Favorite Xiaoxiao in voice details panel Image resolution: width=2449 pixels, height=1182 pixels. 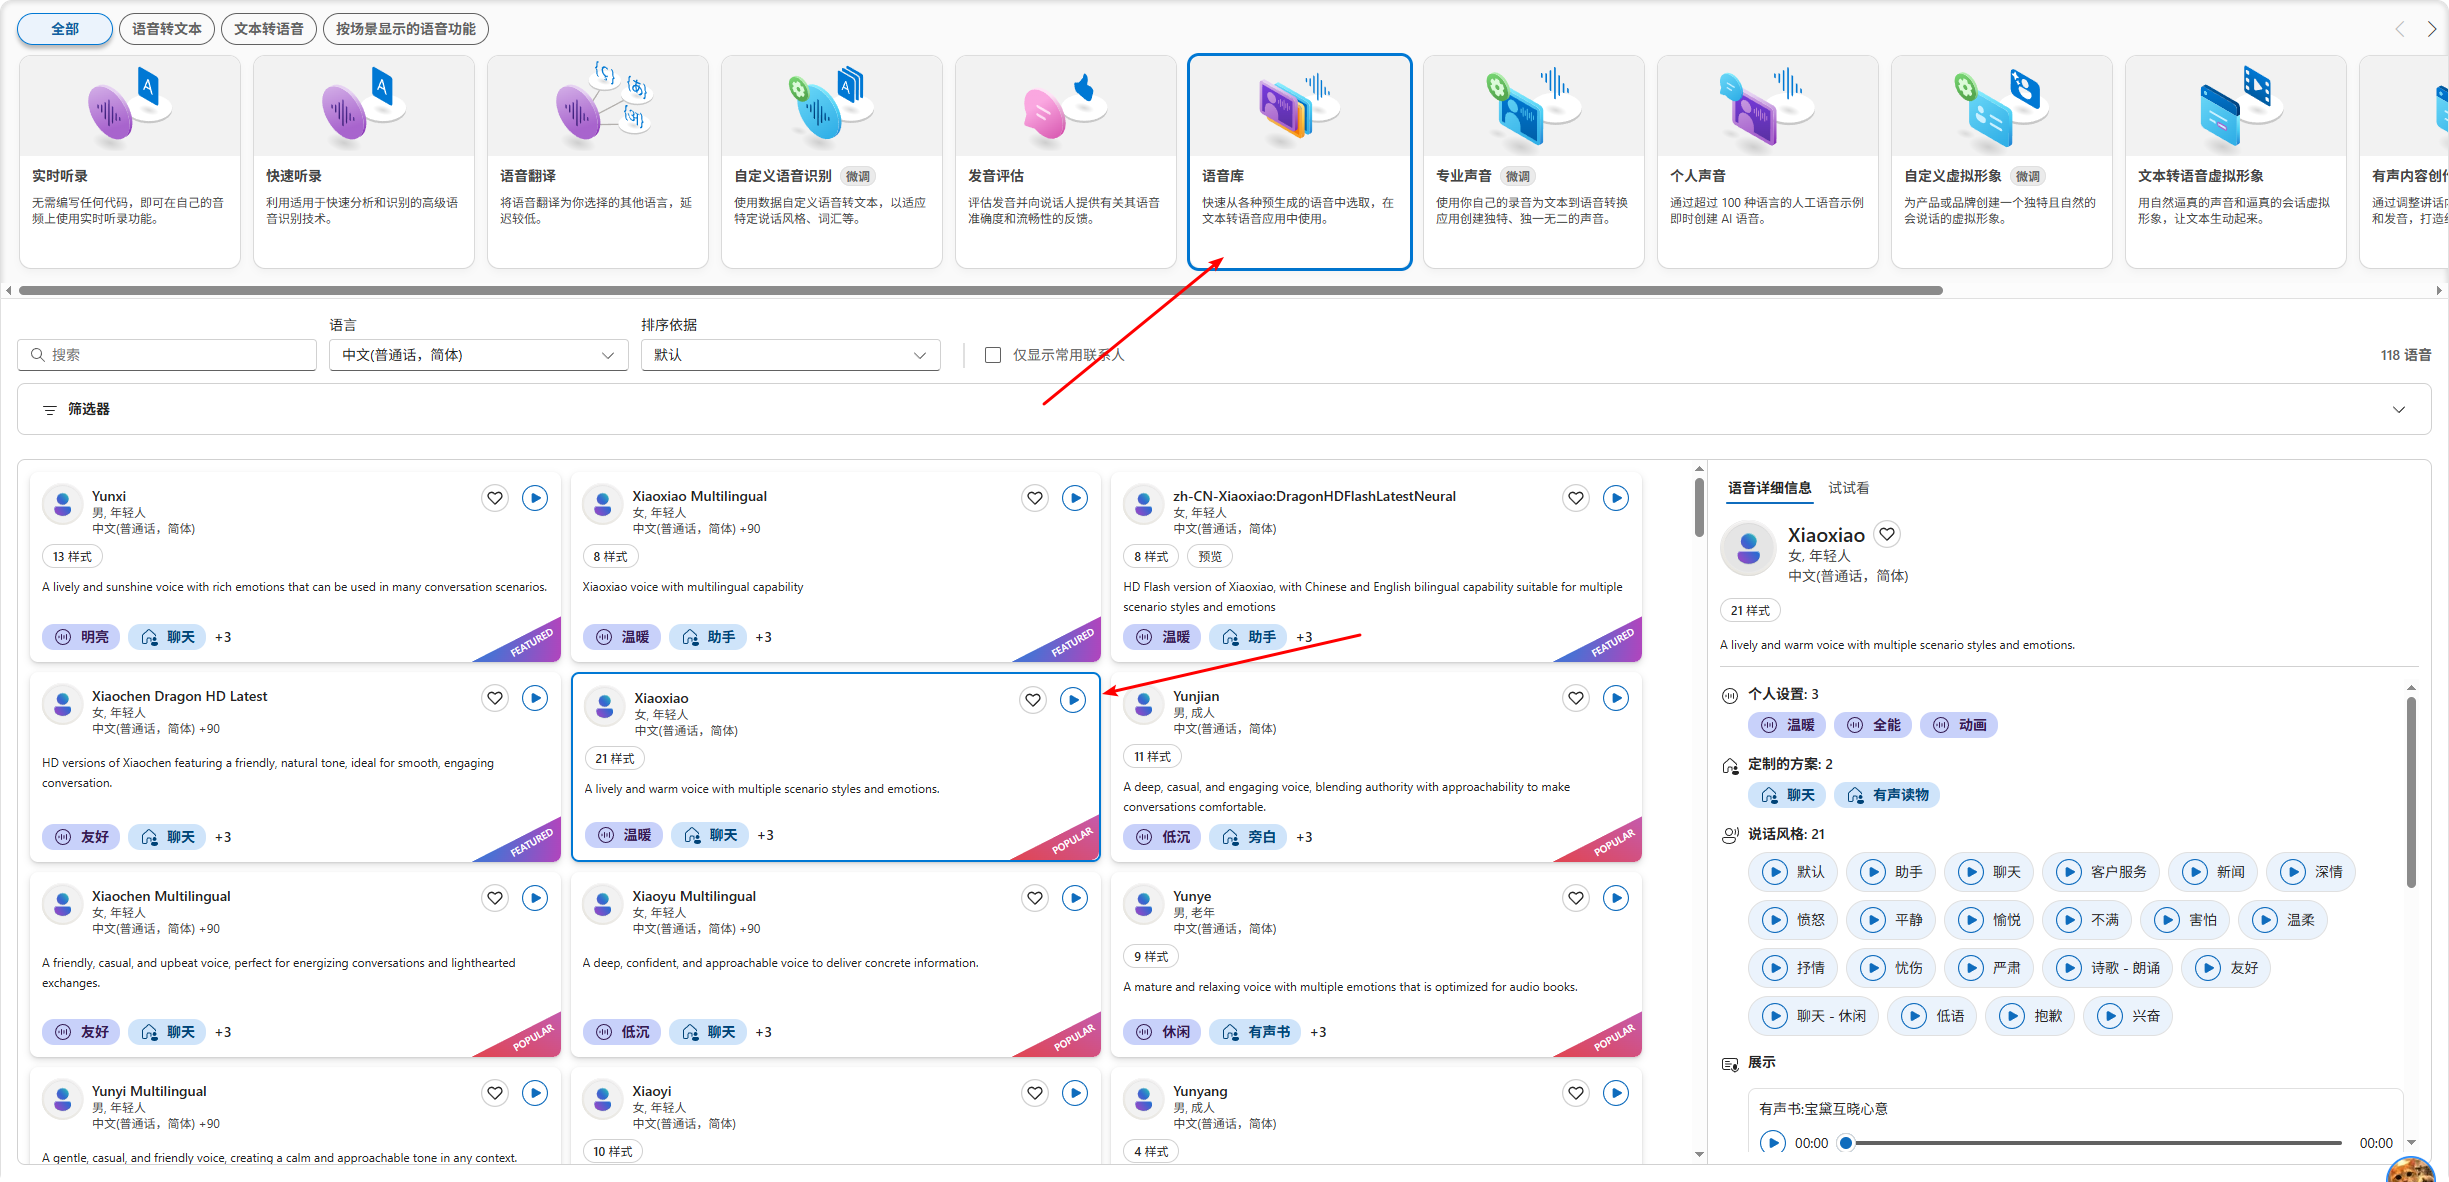pyautogui.click(x=1887, y=534)
